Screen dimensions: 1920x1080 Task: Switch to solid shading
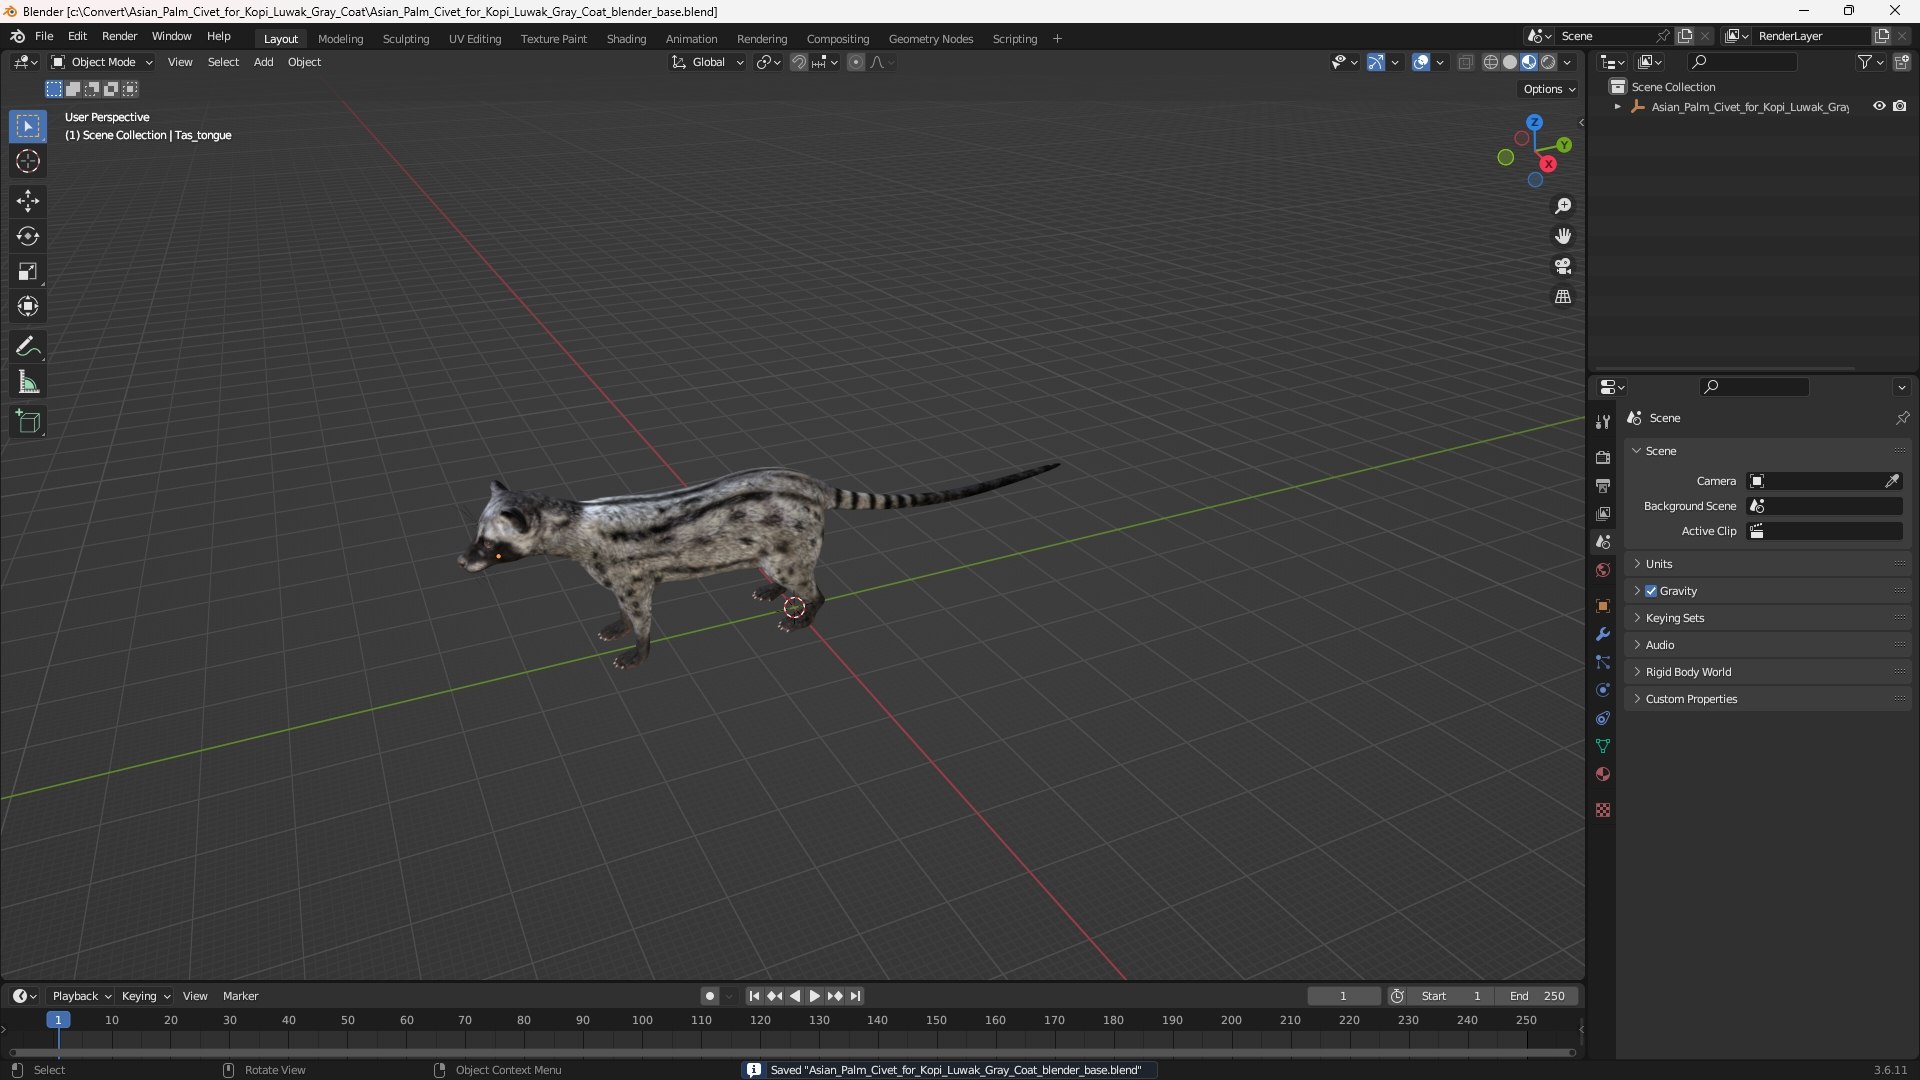tap(1510, 62)
